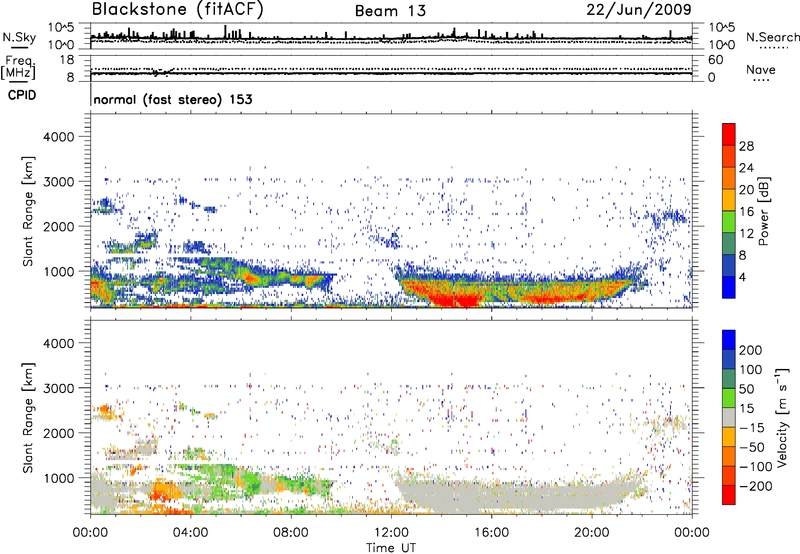Click the "200" velocity colorbar label

(751, 350)
